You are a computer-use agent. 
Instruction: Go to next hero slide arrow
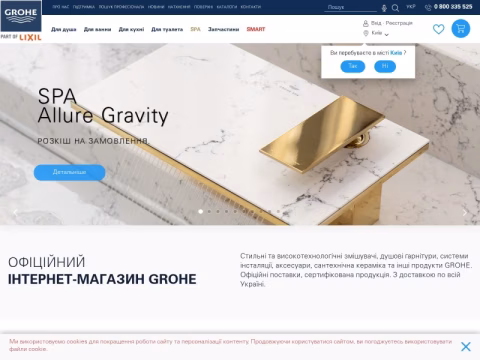(465, 212)
